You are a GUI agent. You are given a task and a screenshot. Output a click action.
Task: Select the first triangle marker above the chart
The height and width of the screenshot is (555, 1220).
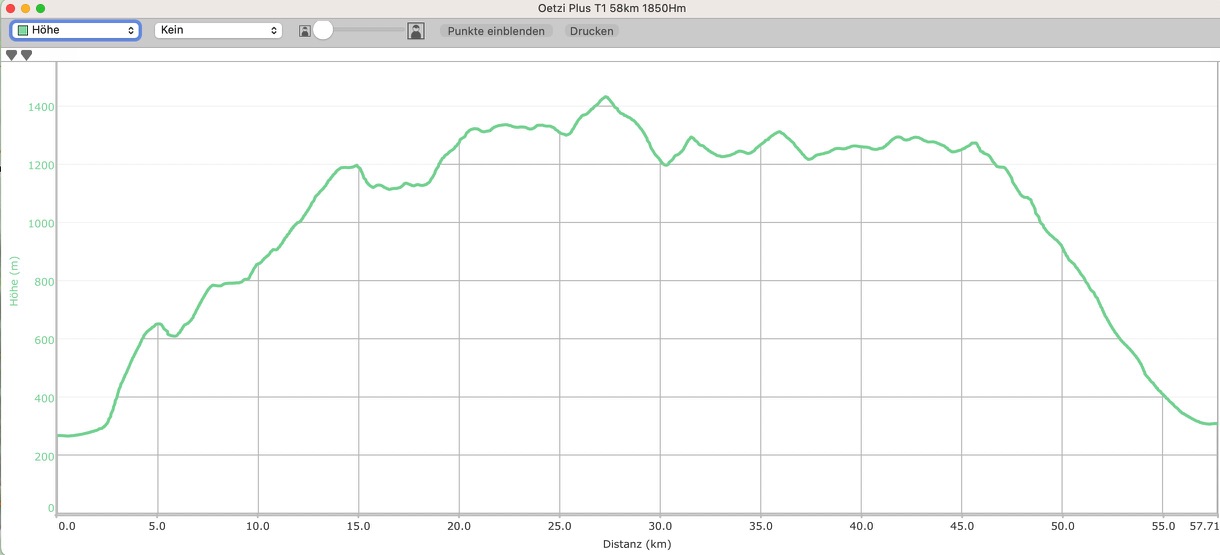tap(12, 55)
